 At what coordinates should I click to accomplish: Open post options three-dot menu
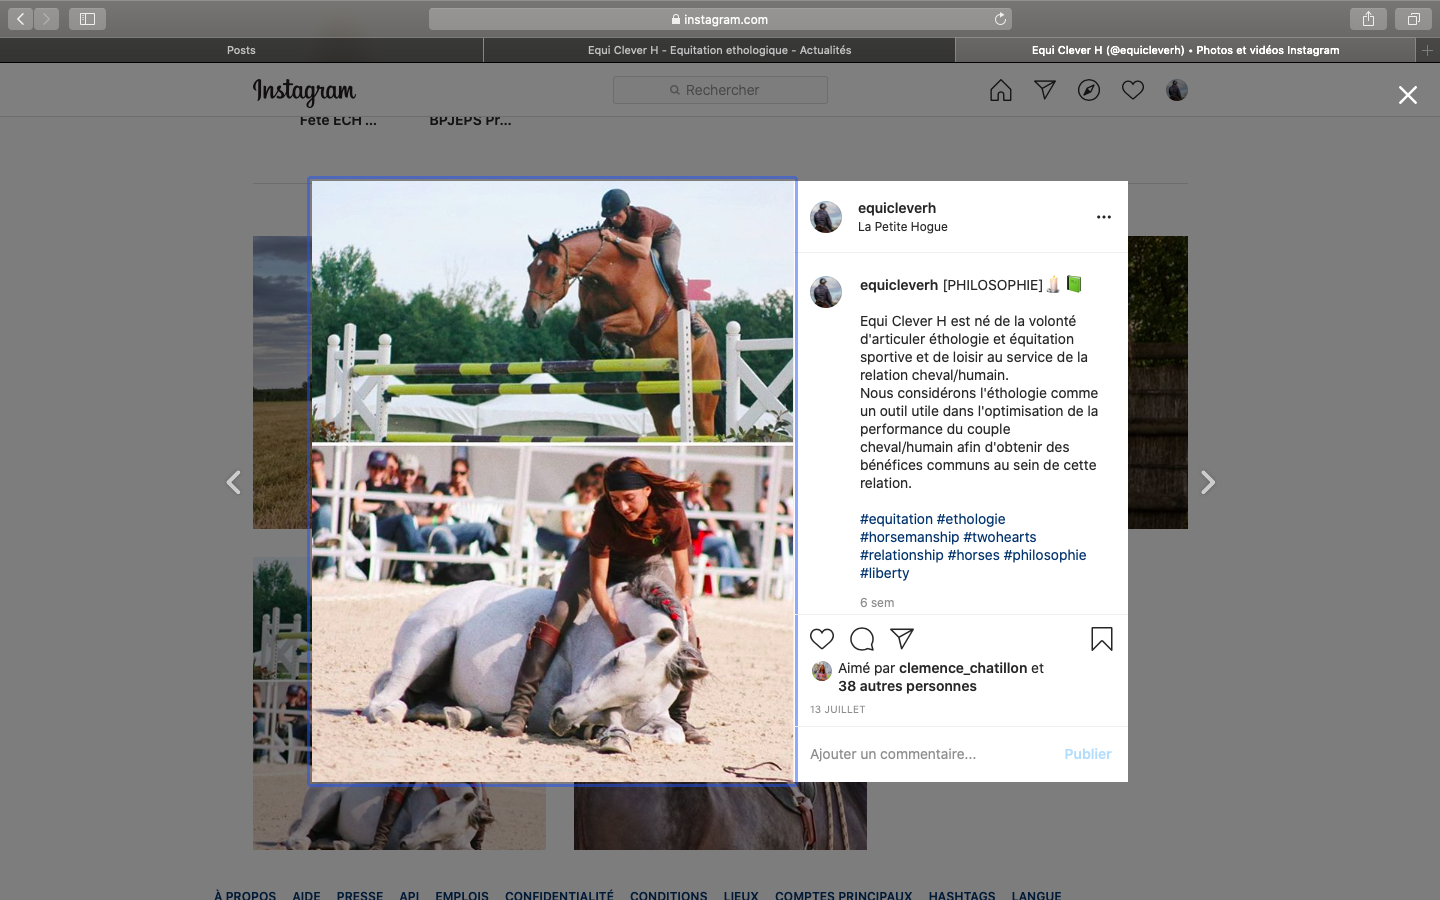click(1104, 217)
